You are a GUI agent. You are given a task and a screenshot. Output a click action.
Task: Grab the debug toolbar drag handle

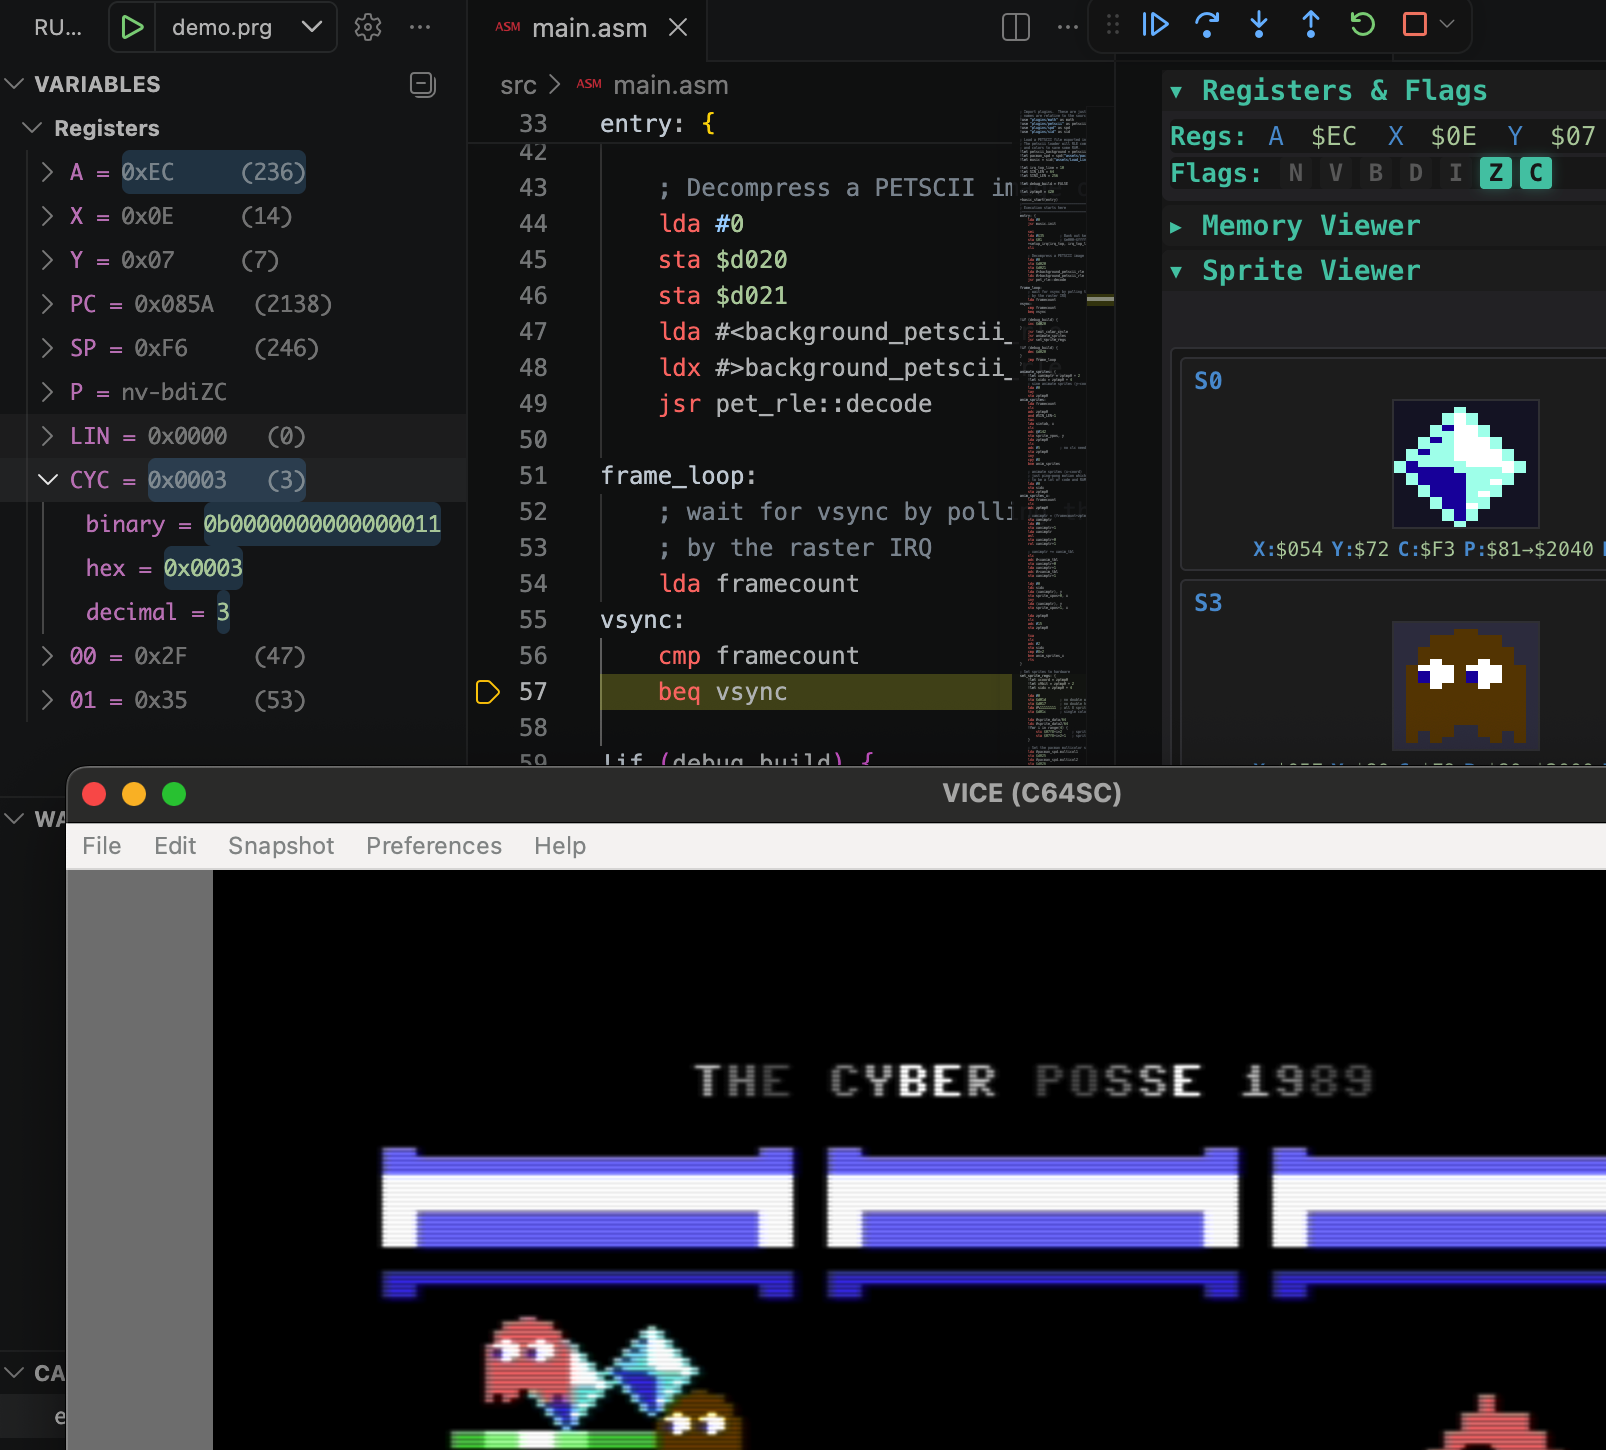[1113, 24]
